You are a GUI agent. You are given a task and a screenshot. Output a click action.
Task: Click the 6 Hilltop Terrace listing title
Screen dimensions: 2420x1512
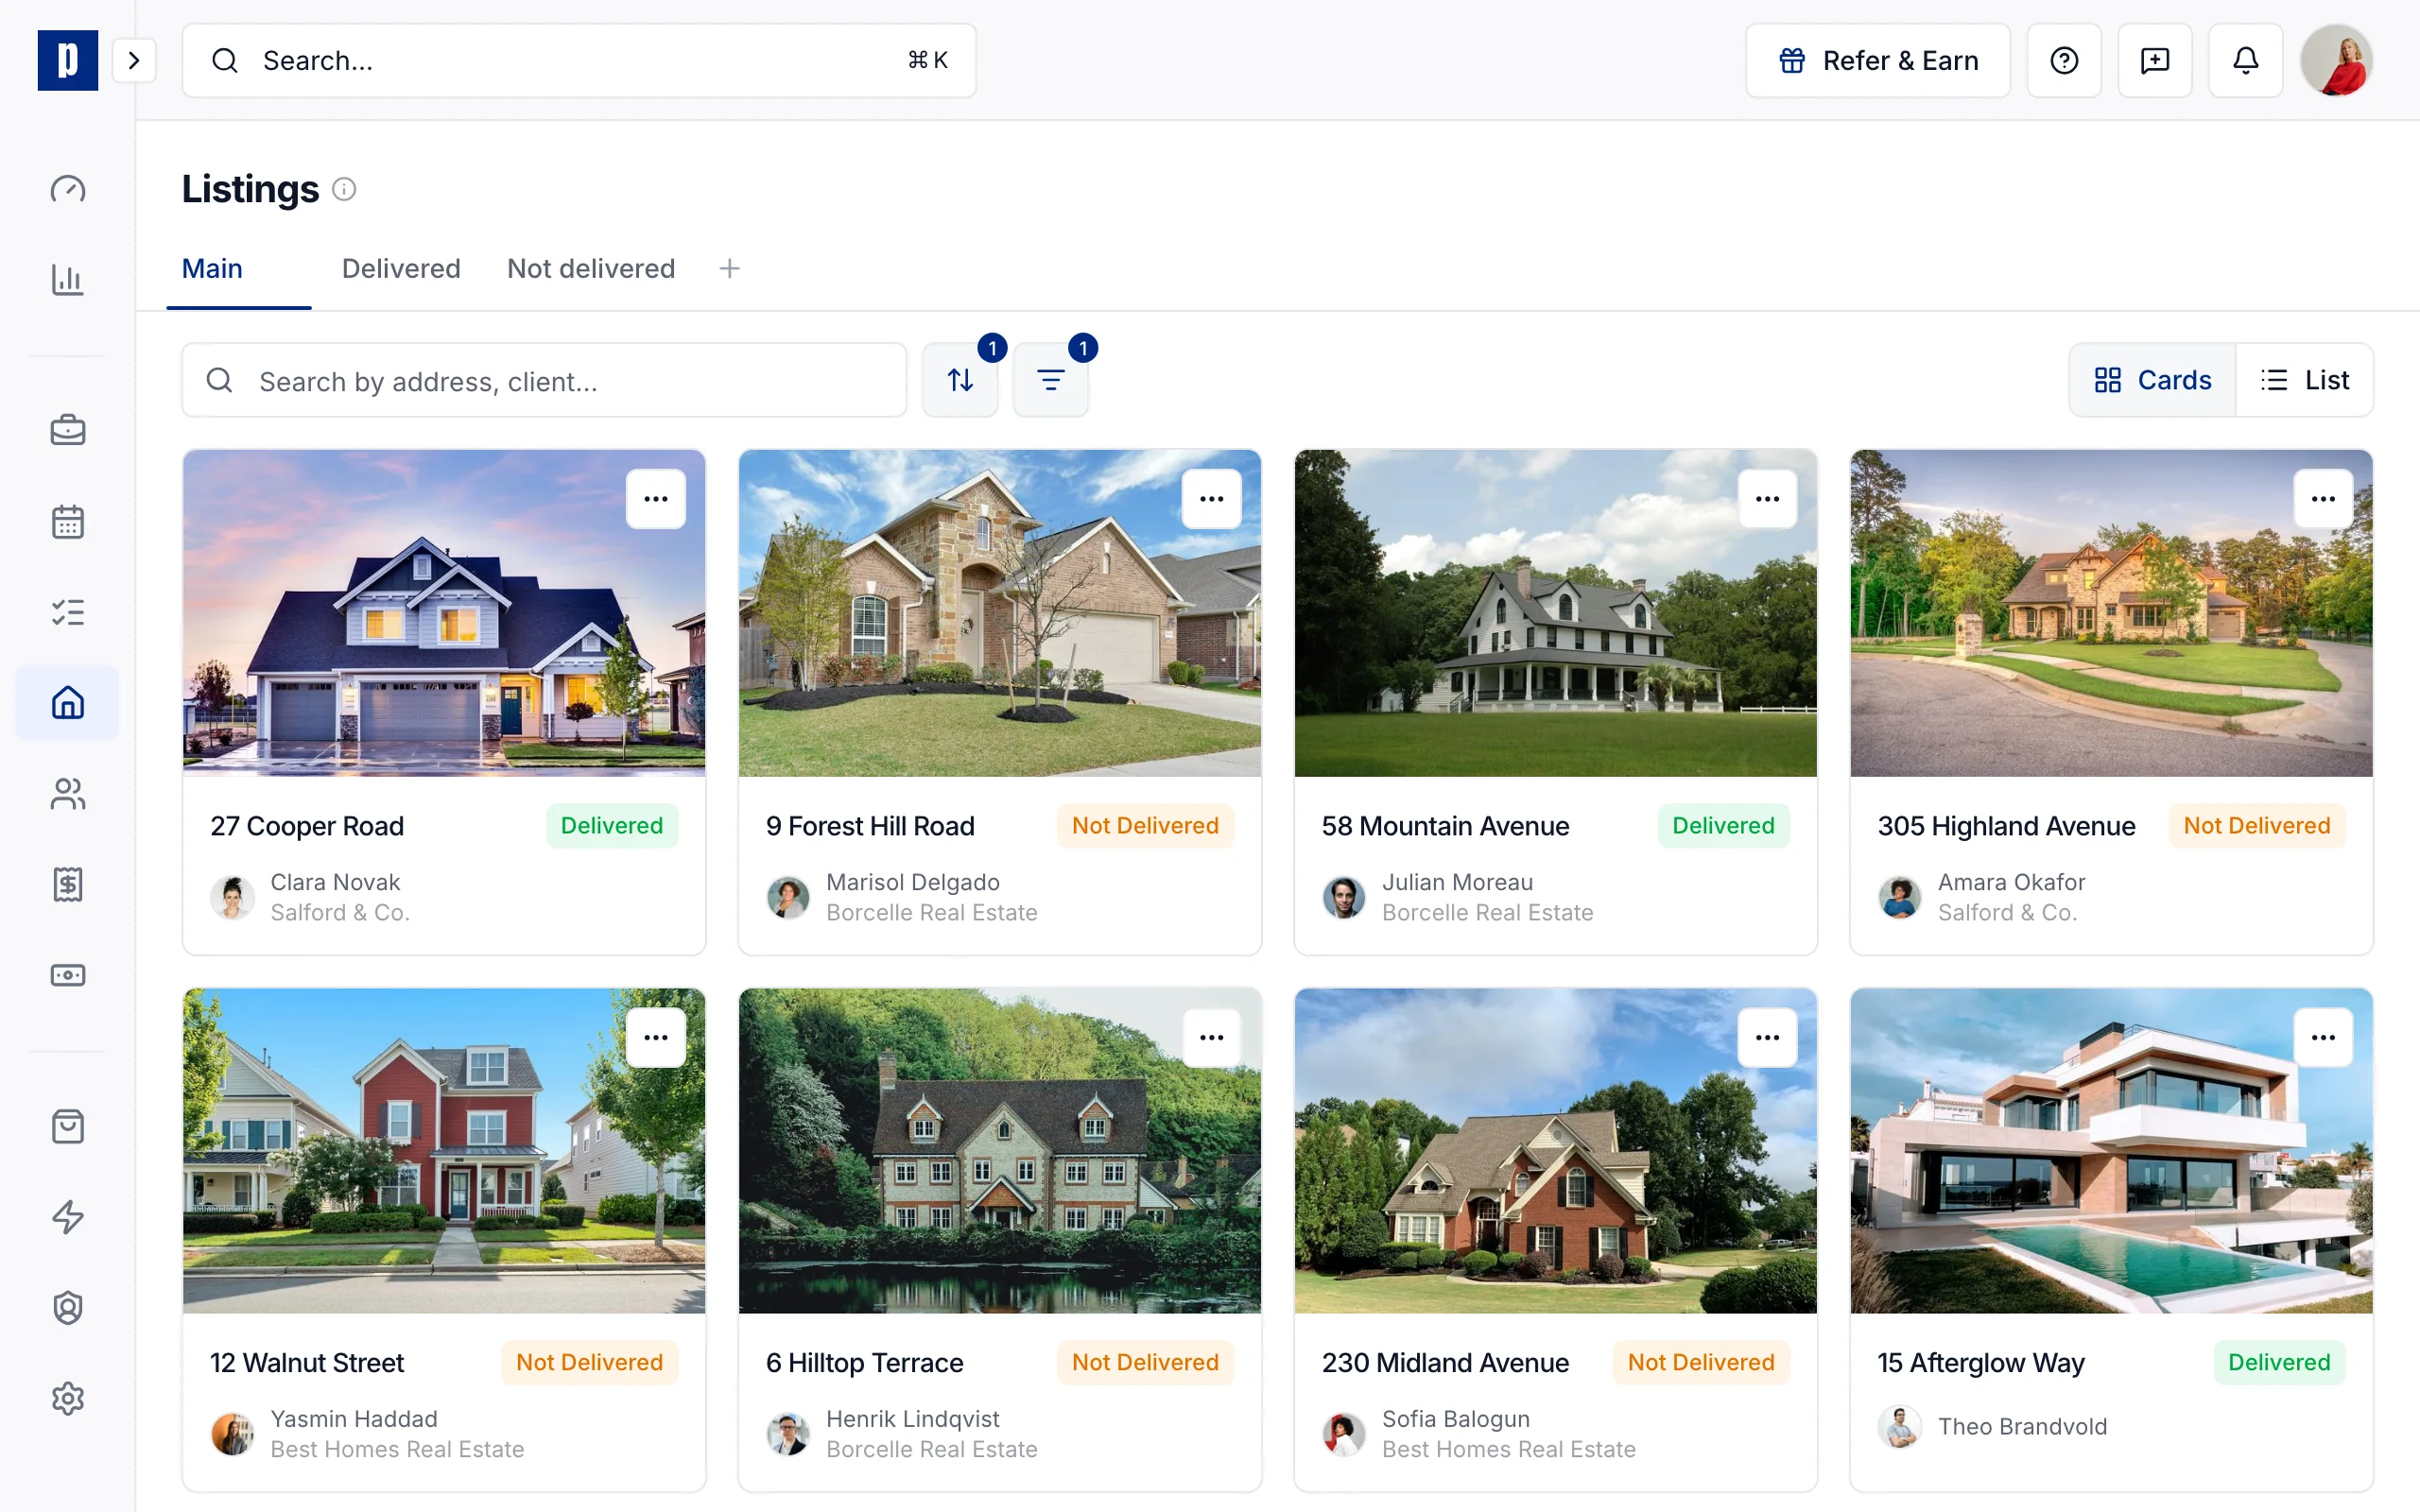tap(865, 1362)
